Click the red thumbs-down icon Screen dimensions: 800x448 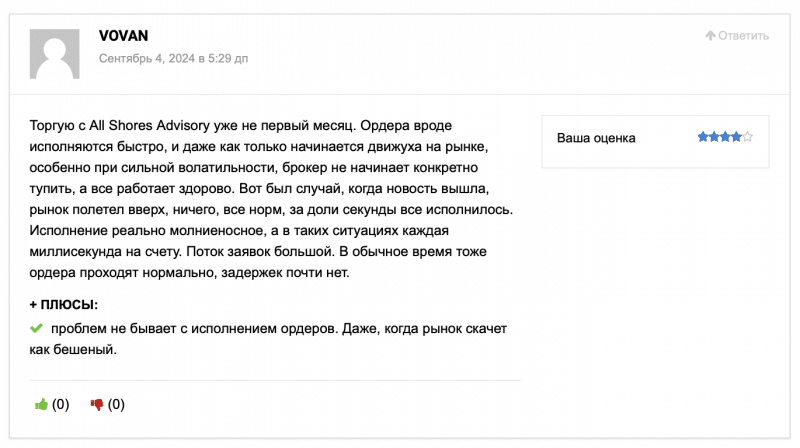click(96, 405)
